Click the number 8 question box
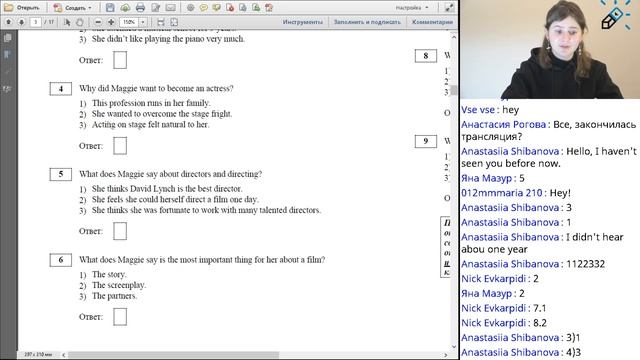Viewport: 640px width, 360px height. [426, 56]
